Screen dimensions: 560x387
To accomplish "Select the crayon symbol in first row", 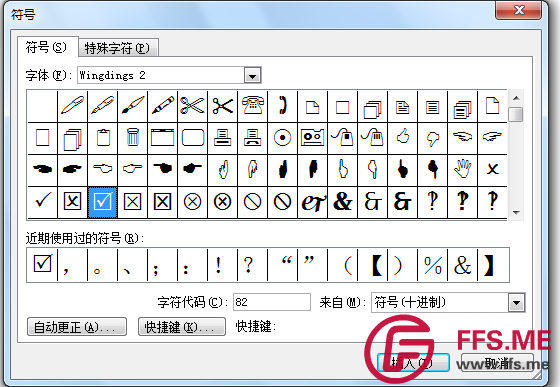I will pos(162,106).
